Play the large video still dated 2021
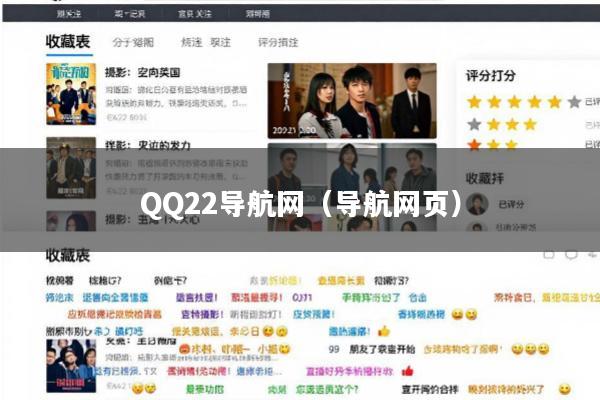The image size is (600, 400). click(x=352, y=101)
